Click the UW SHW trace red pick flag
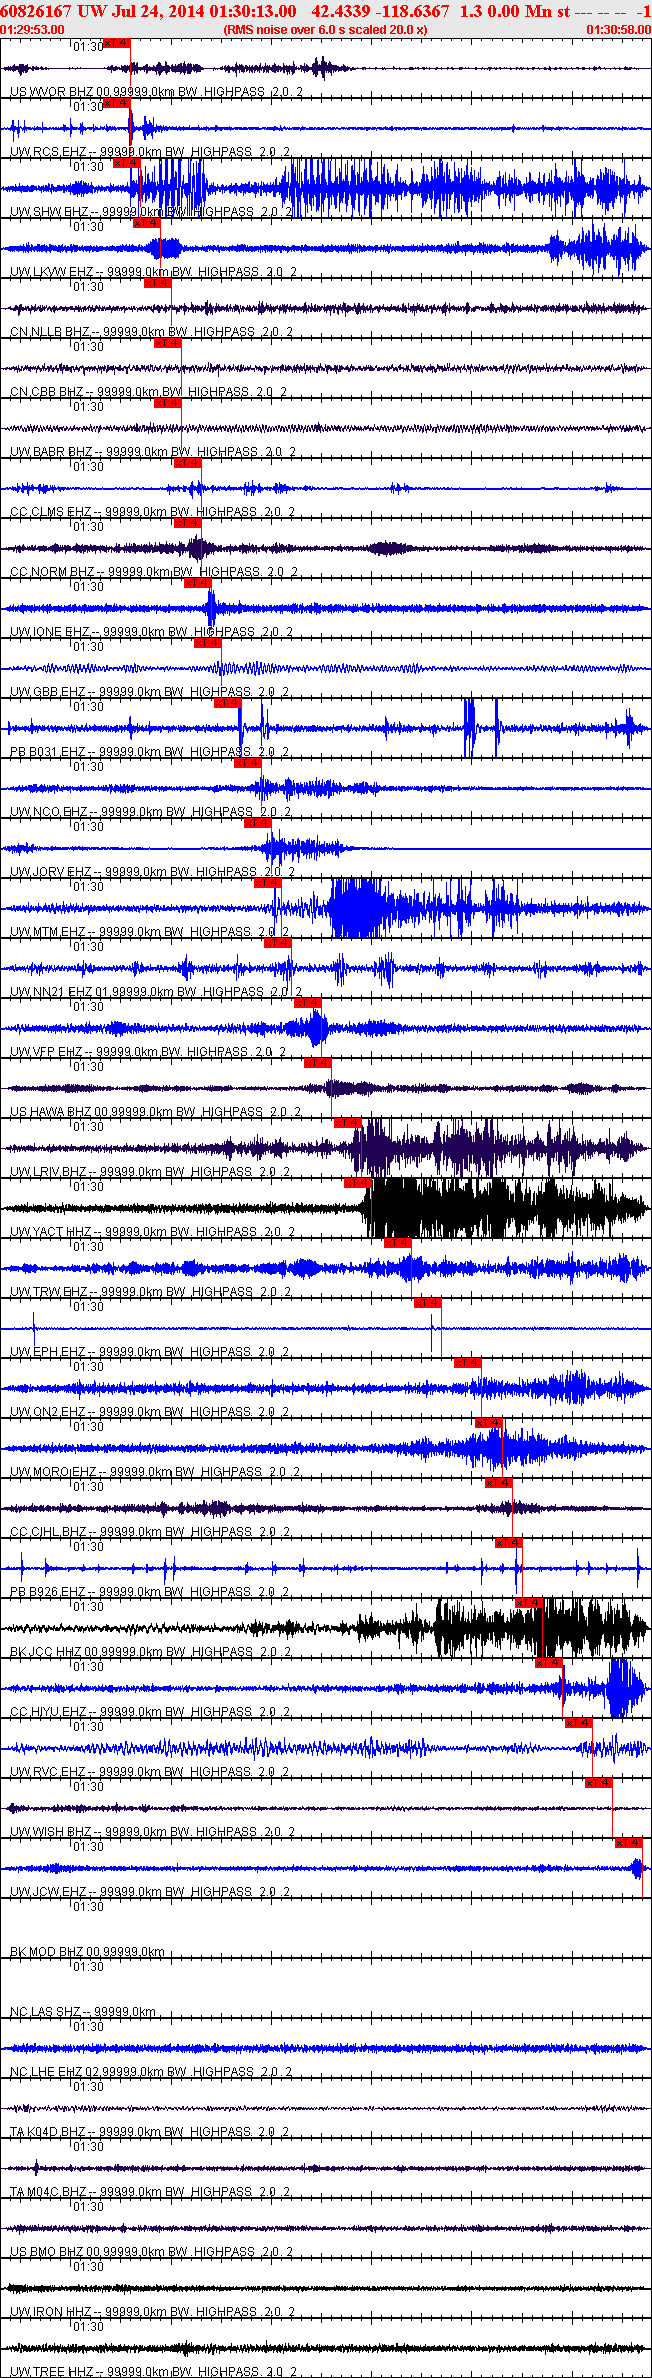Viewport: 652px width, 2378px height. point(127,163)
